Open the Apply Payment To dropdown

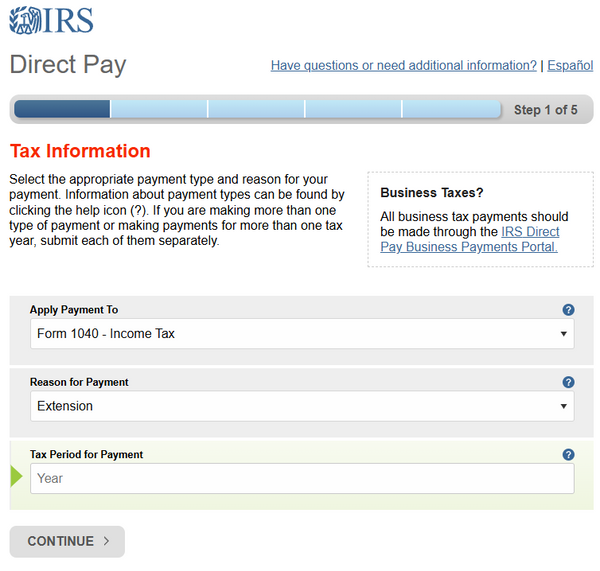pyautogui.click(x=302, y=334)
